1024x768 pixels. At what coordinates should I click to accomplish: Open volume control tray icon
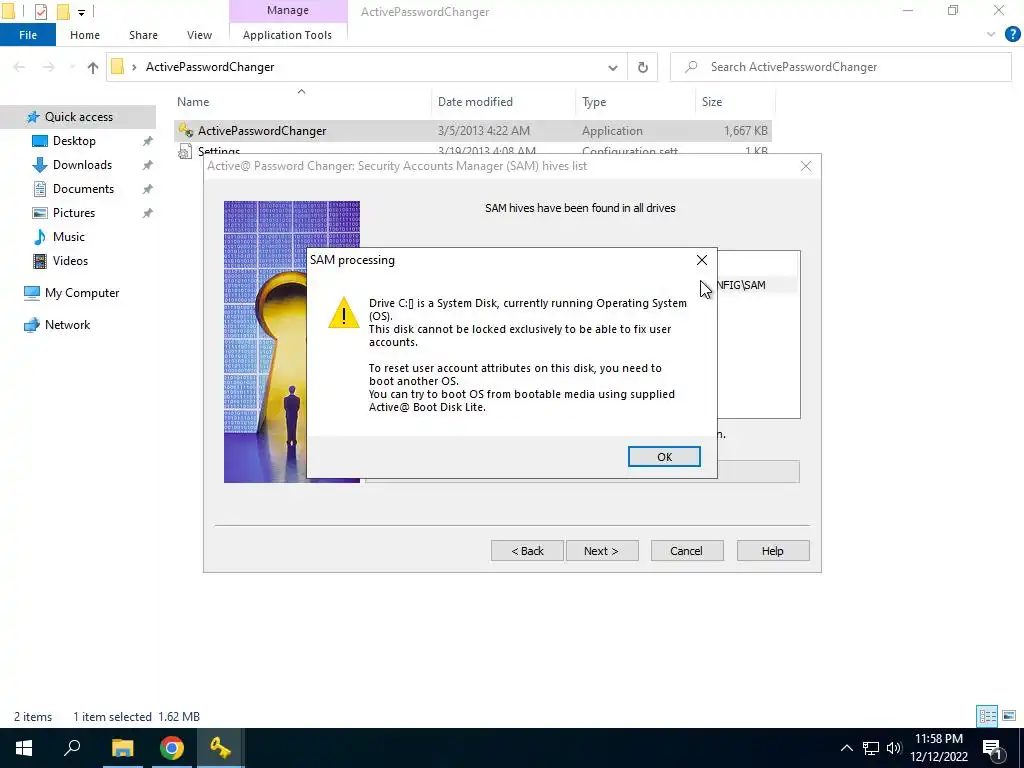pos(894,748)
